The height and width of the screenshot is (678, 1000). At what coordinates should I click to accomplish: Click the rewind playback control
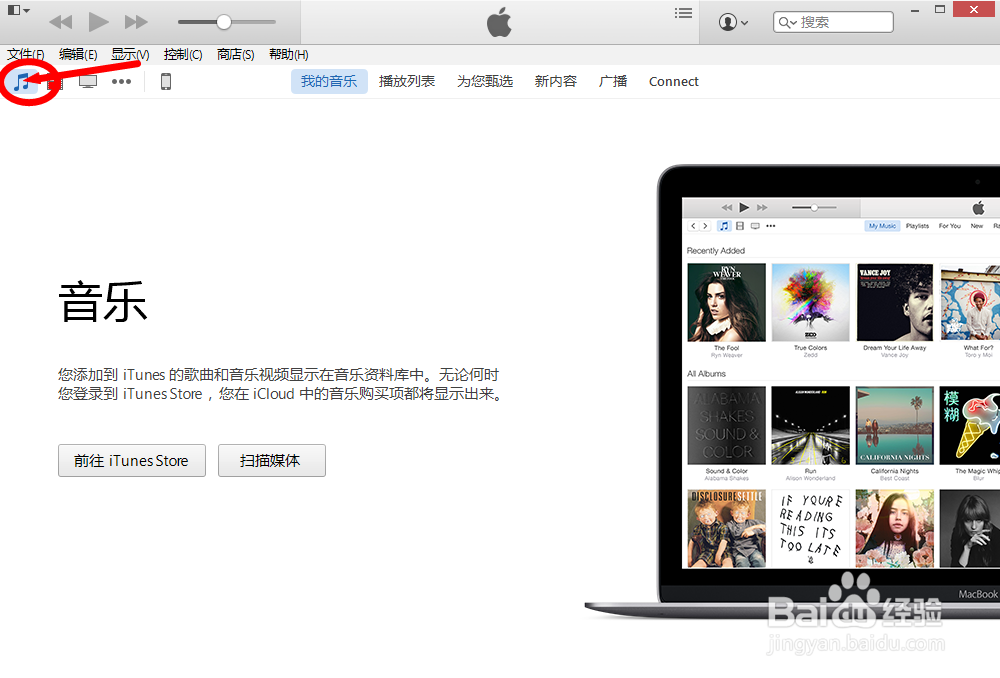[60, 21]
